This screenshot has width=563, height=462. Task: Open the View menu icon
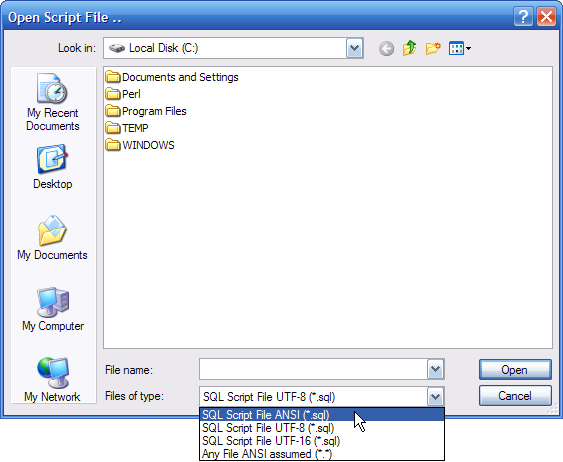click(x=460, y=48)
